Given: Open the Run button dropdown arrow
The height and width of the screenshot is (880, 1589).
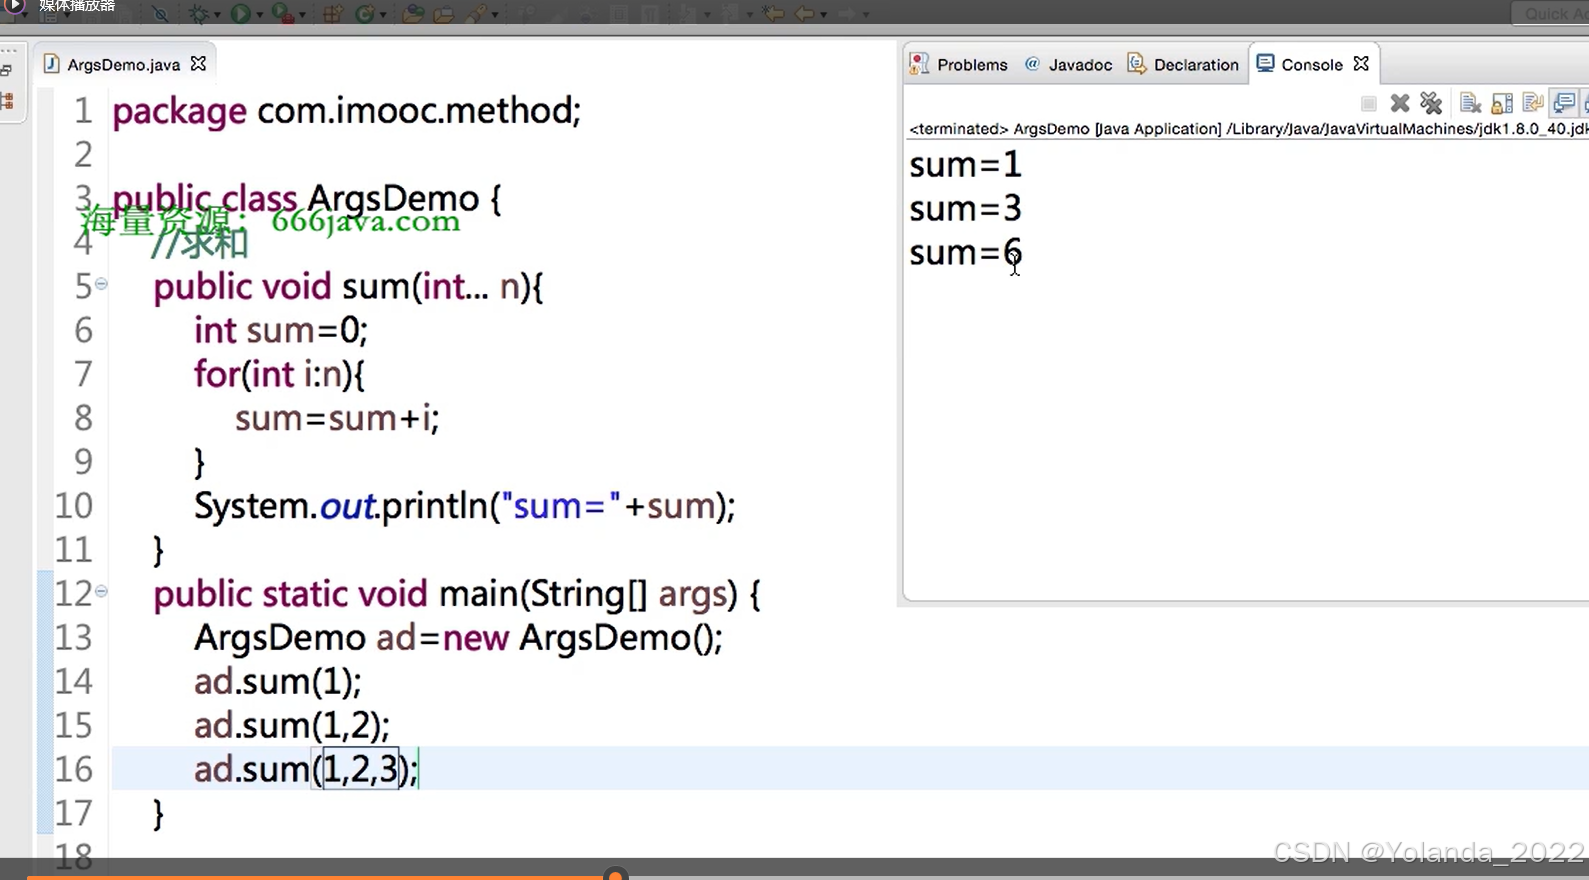Looking at the screenshot, I should [259, 15].
